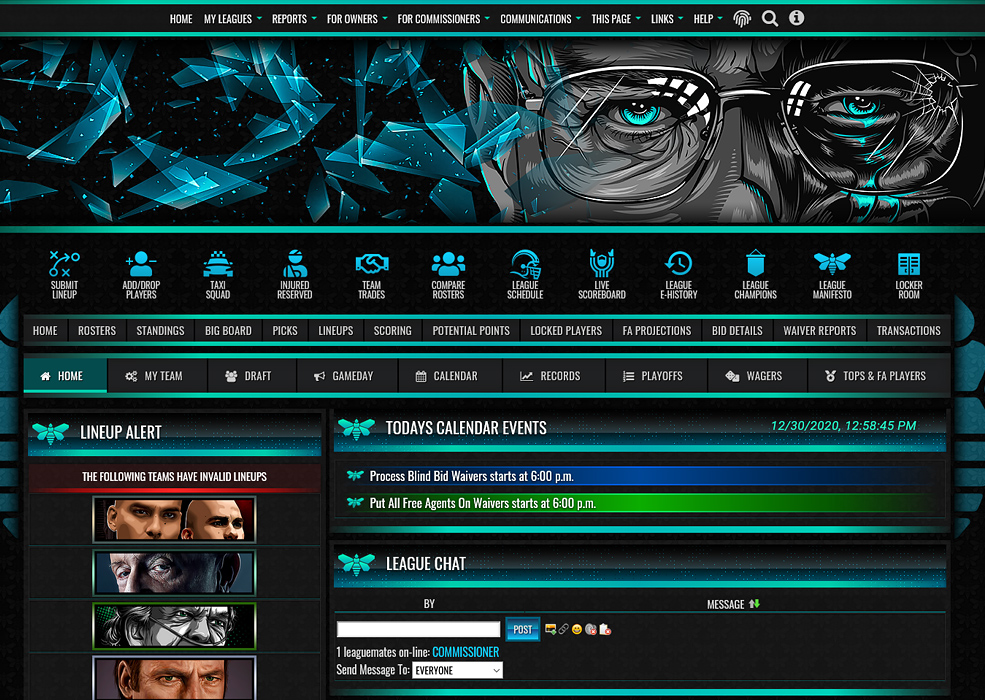Open League Schedule helmet icon
The height and width of the screenshot is (700, 985).
pyautogui.click(x=525, y=275)
